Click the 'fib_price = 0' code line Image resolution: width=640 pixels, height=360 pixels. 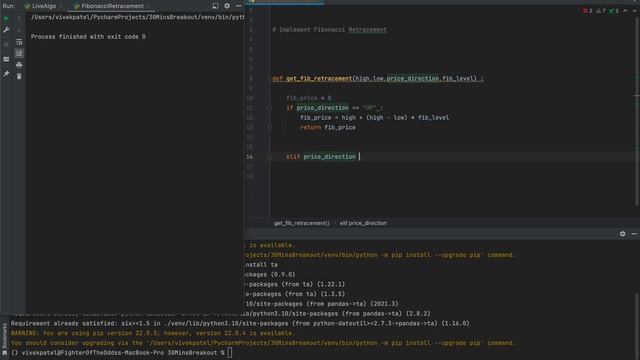pyautogui.click(x=309, y=98)
